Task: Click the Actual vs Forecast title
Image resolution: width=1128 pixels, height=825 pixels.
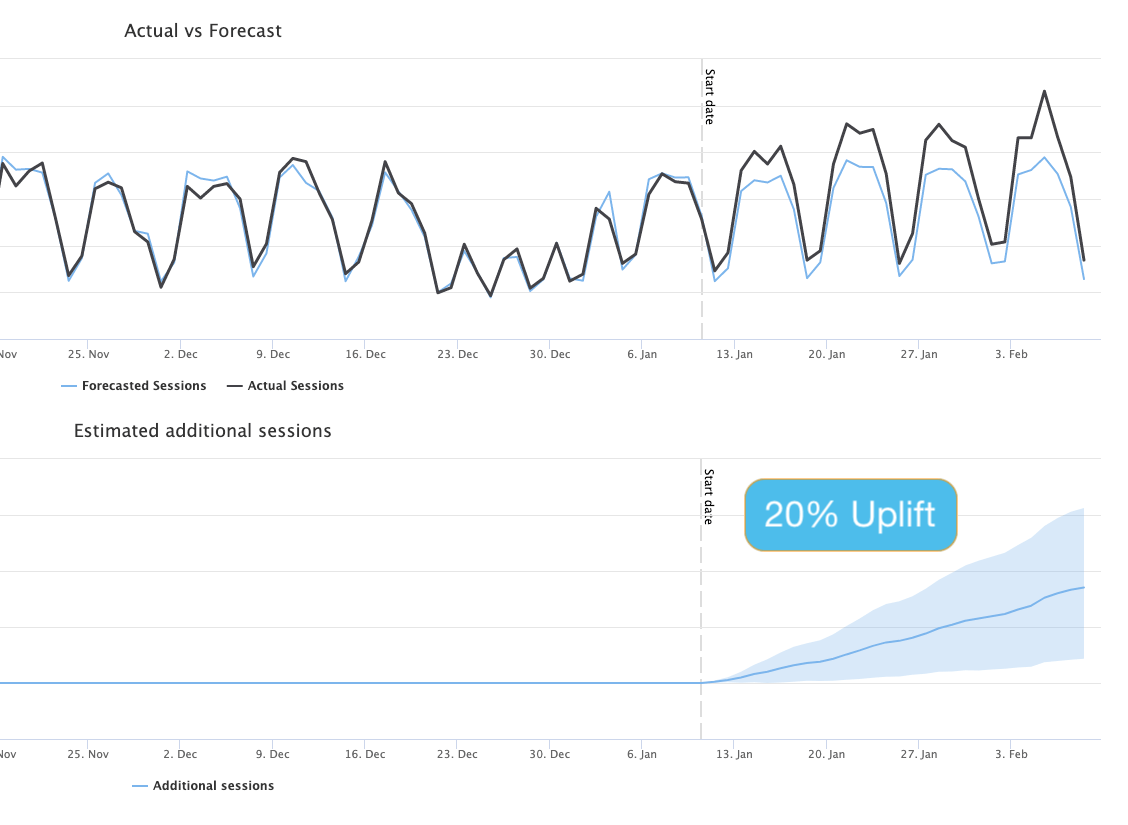Action: coord(203,31)
